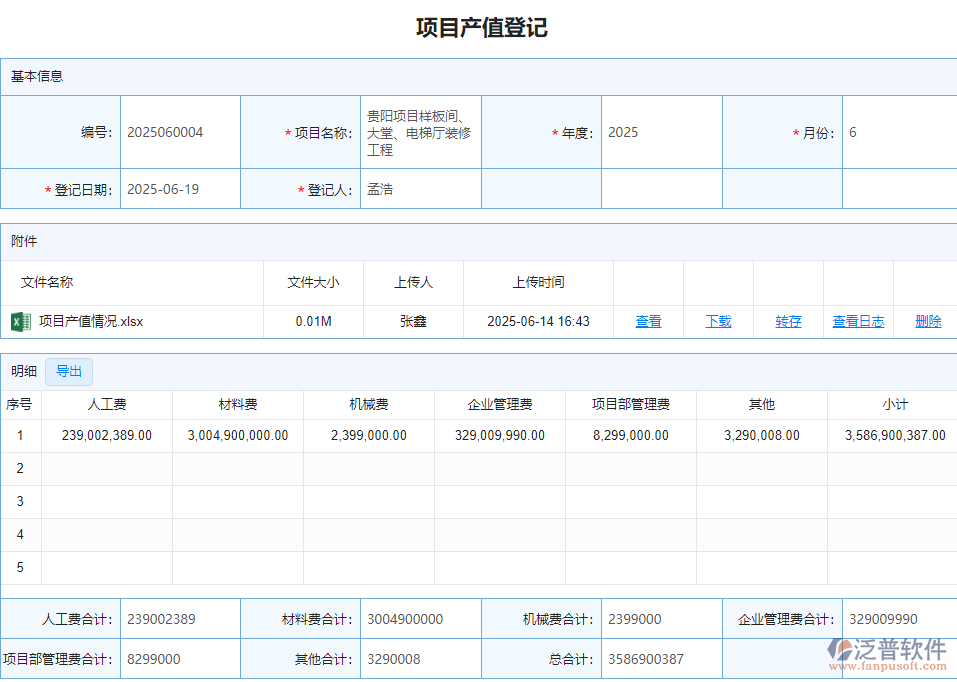Click the 项目名称 cell for the 贵阳 project
957x682 pixels.
(x=420, y=132)
